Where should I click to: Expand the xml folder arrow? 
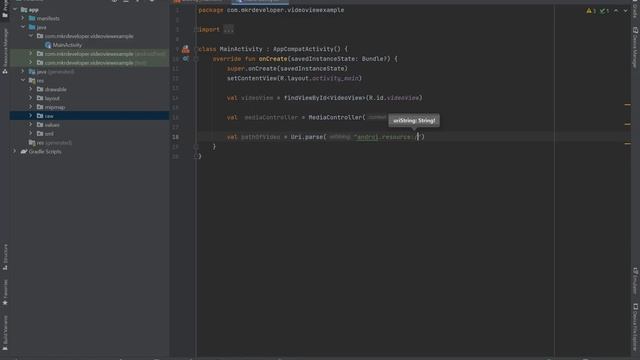point(31,133)
